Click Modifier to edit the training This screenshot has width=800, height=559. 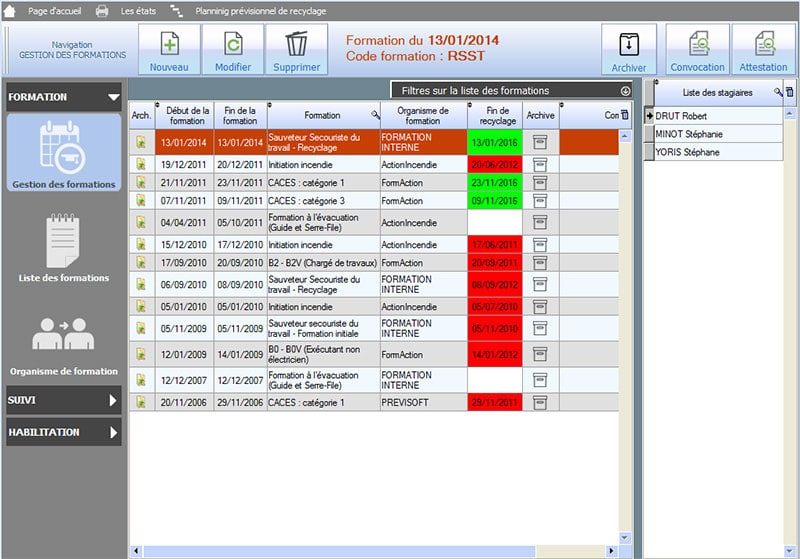[x=233, y=49]
